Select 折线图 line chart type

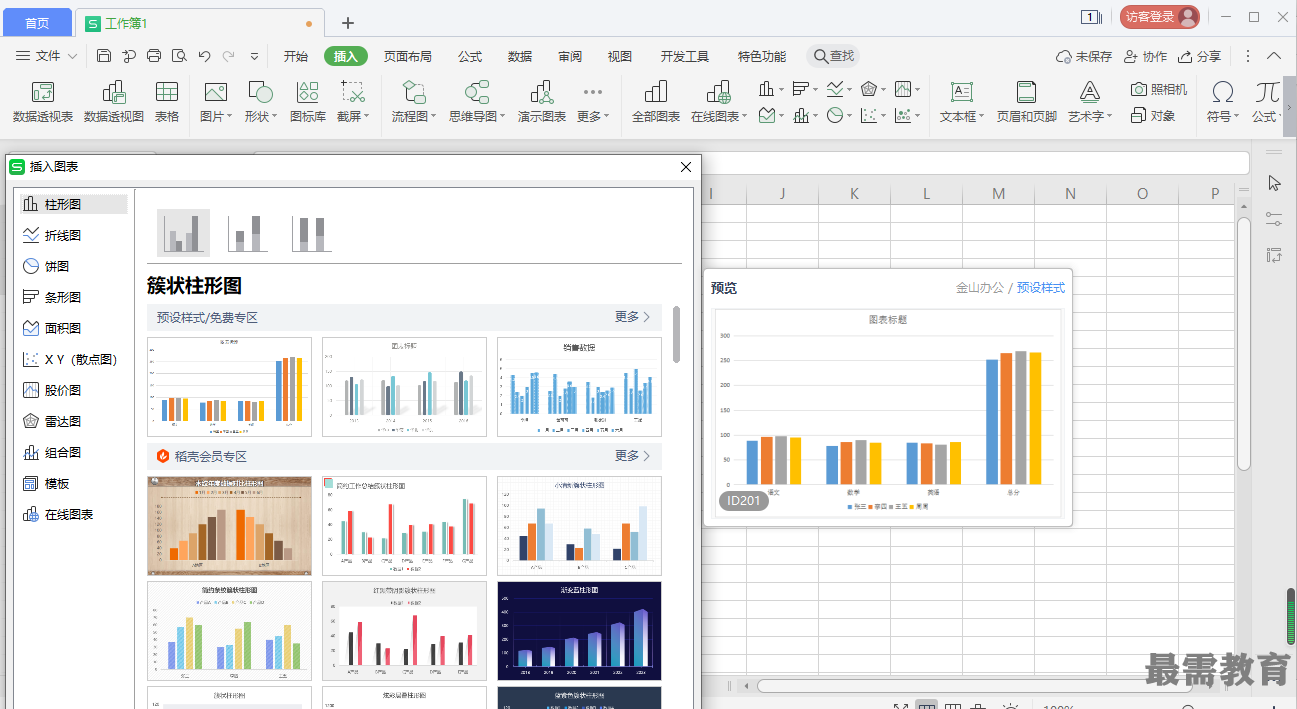[74, 235]
